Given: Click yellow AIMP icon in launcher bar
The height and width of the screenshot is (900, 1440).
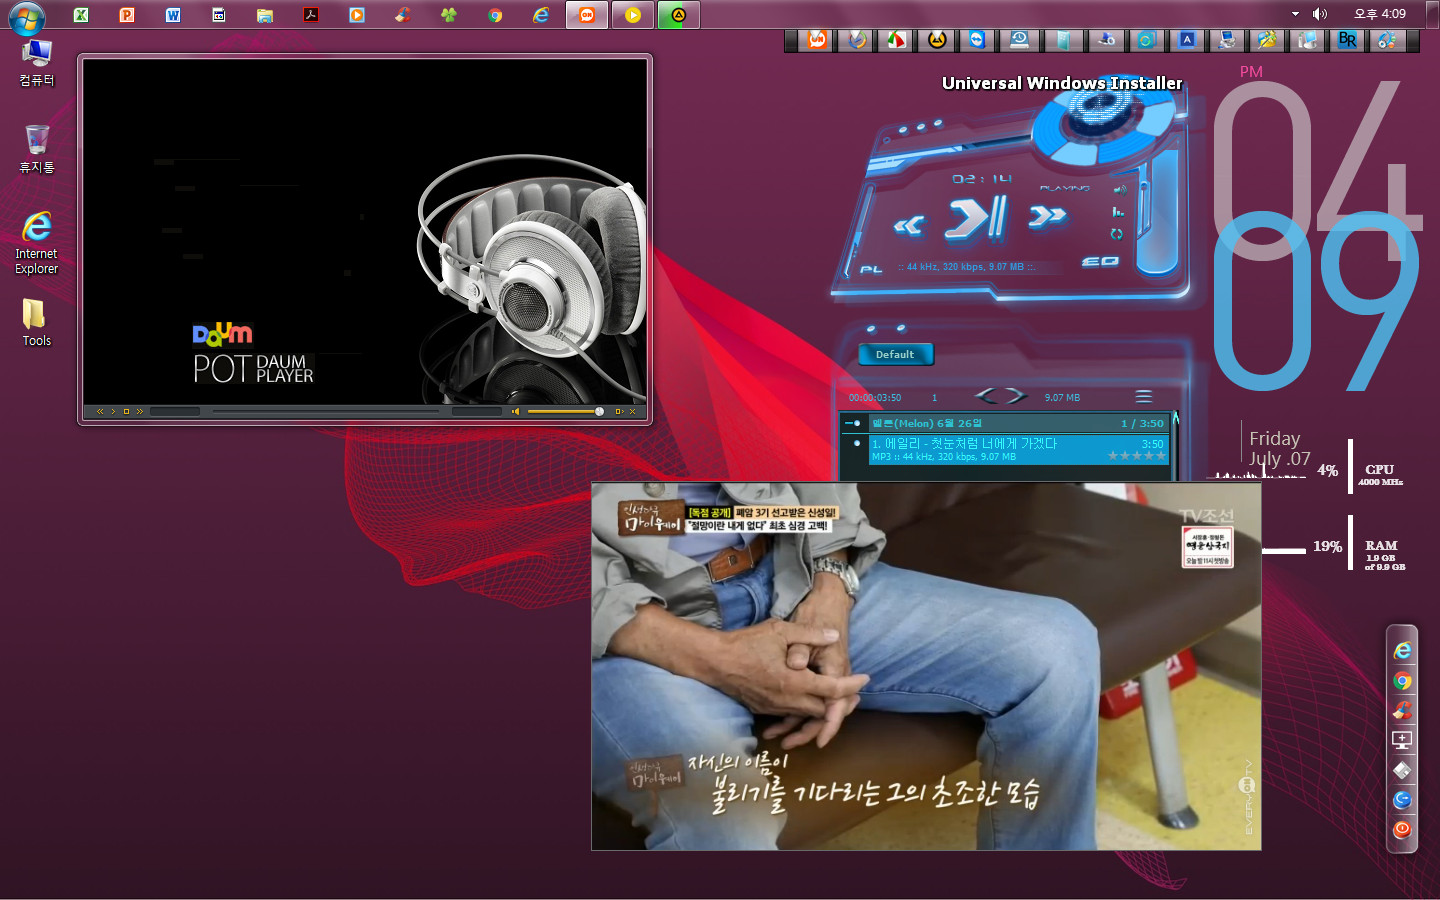Looking at the screenshot, I should coord(937,40).
